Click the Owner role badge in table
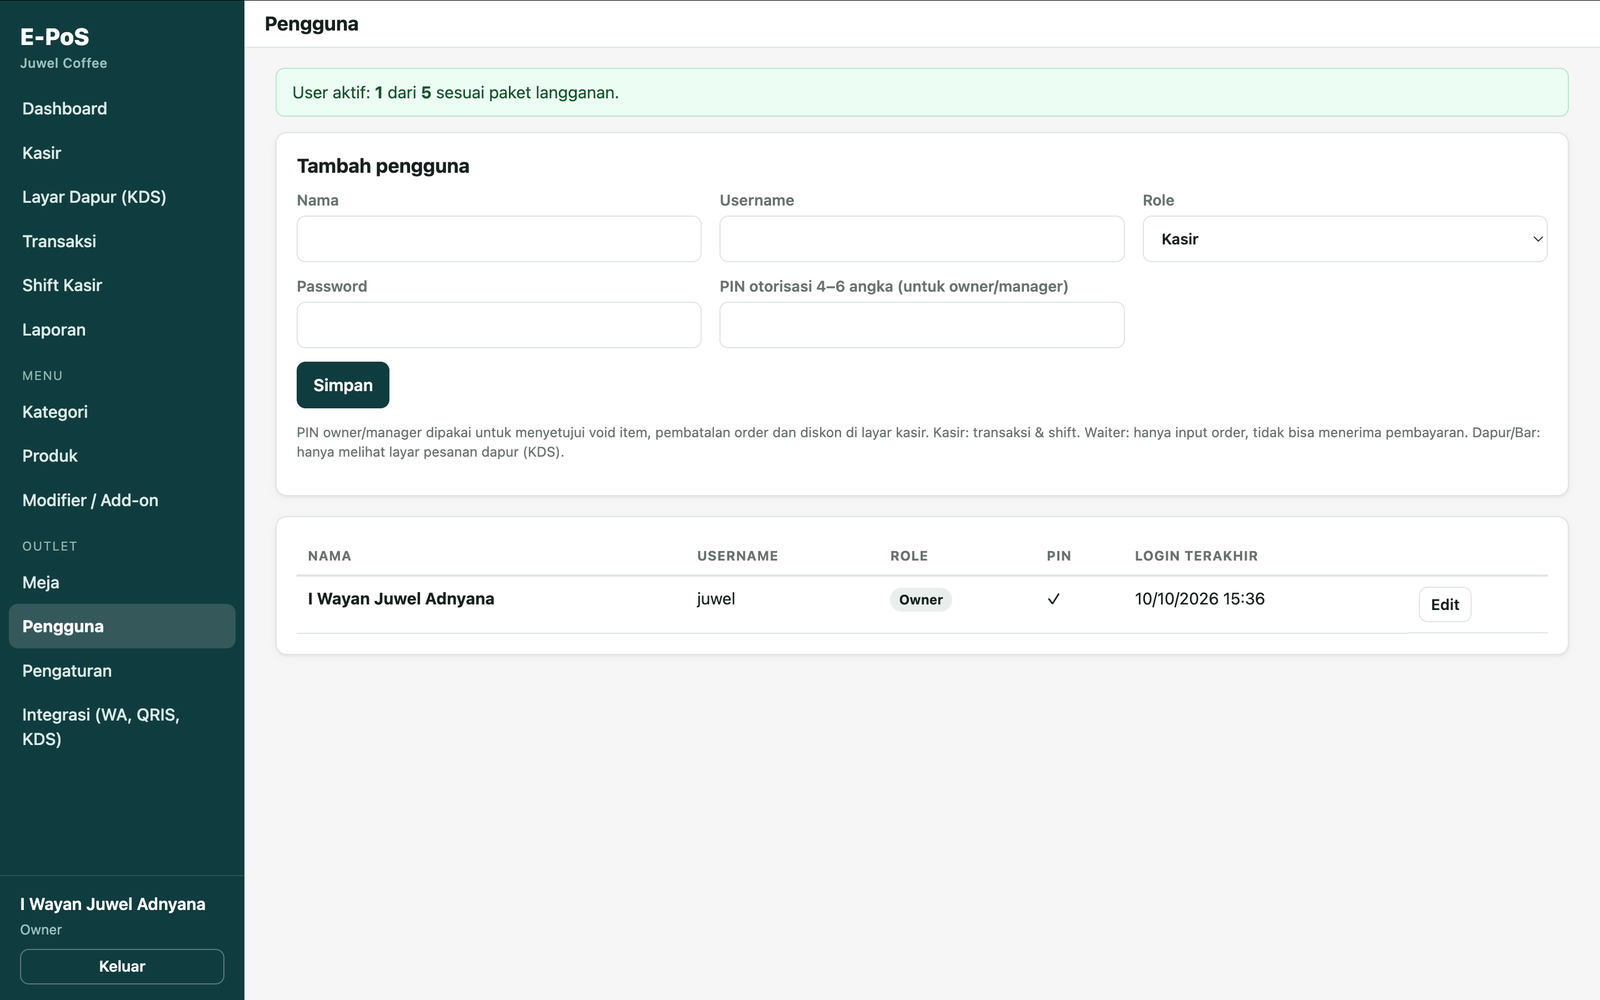 (921, 600)
